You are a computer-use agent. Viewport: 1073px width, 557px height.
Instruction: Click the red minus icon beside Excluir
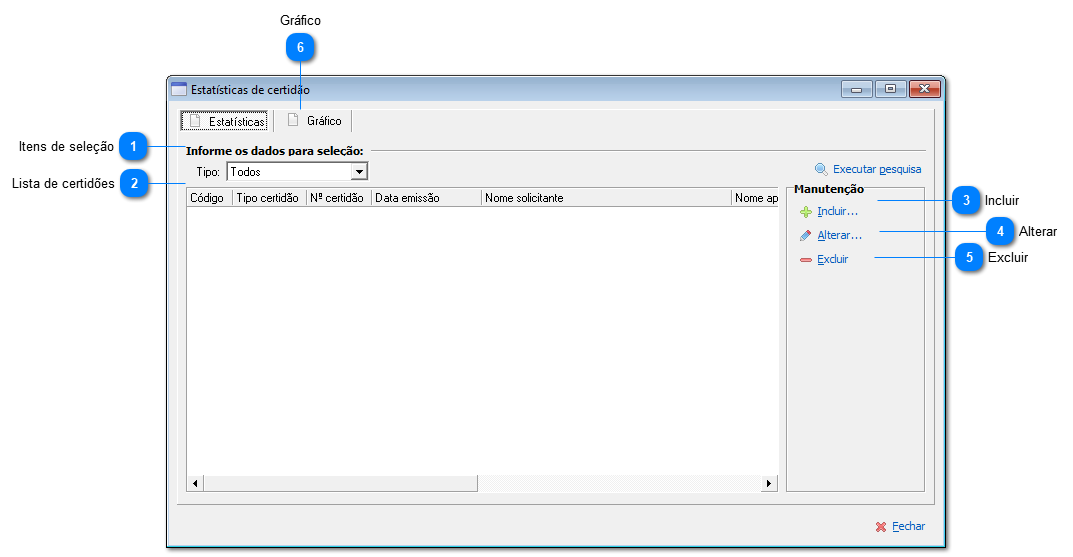(806, 260)
